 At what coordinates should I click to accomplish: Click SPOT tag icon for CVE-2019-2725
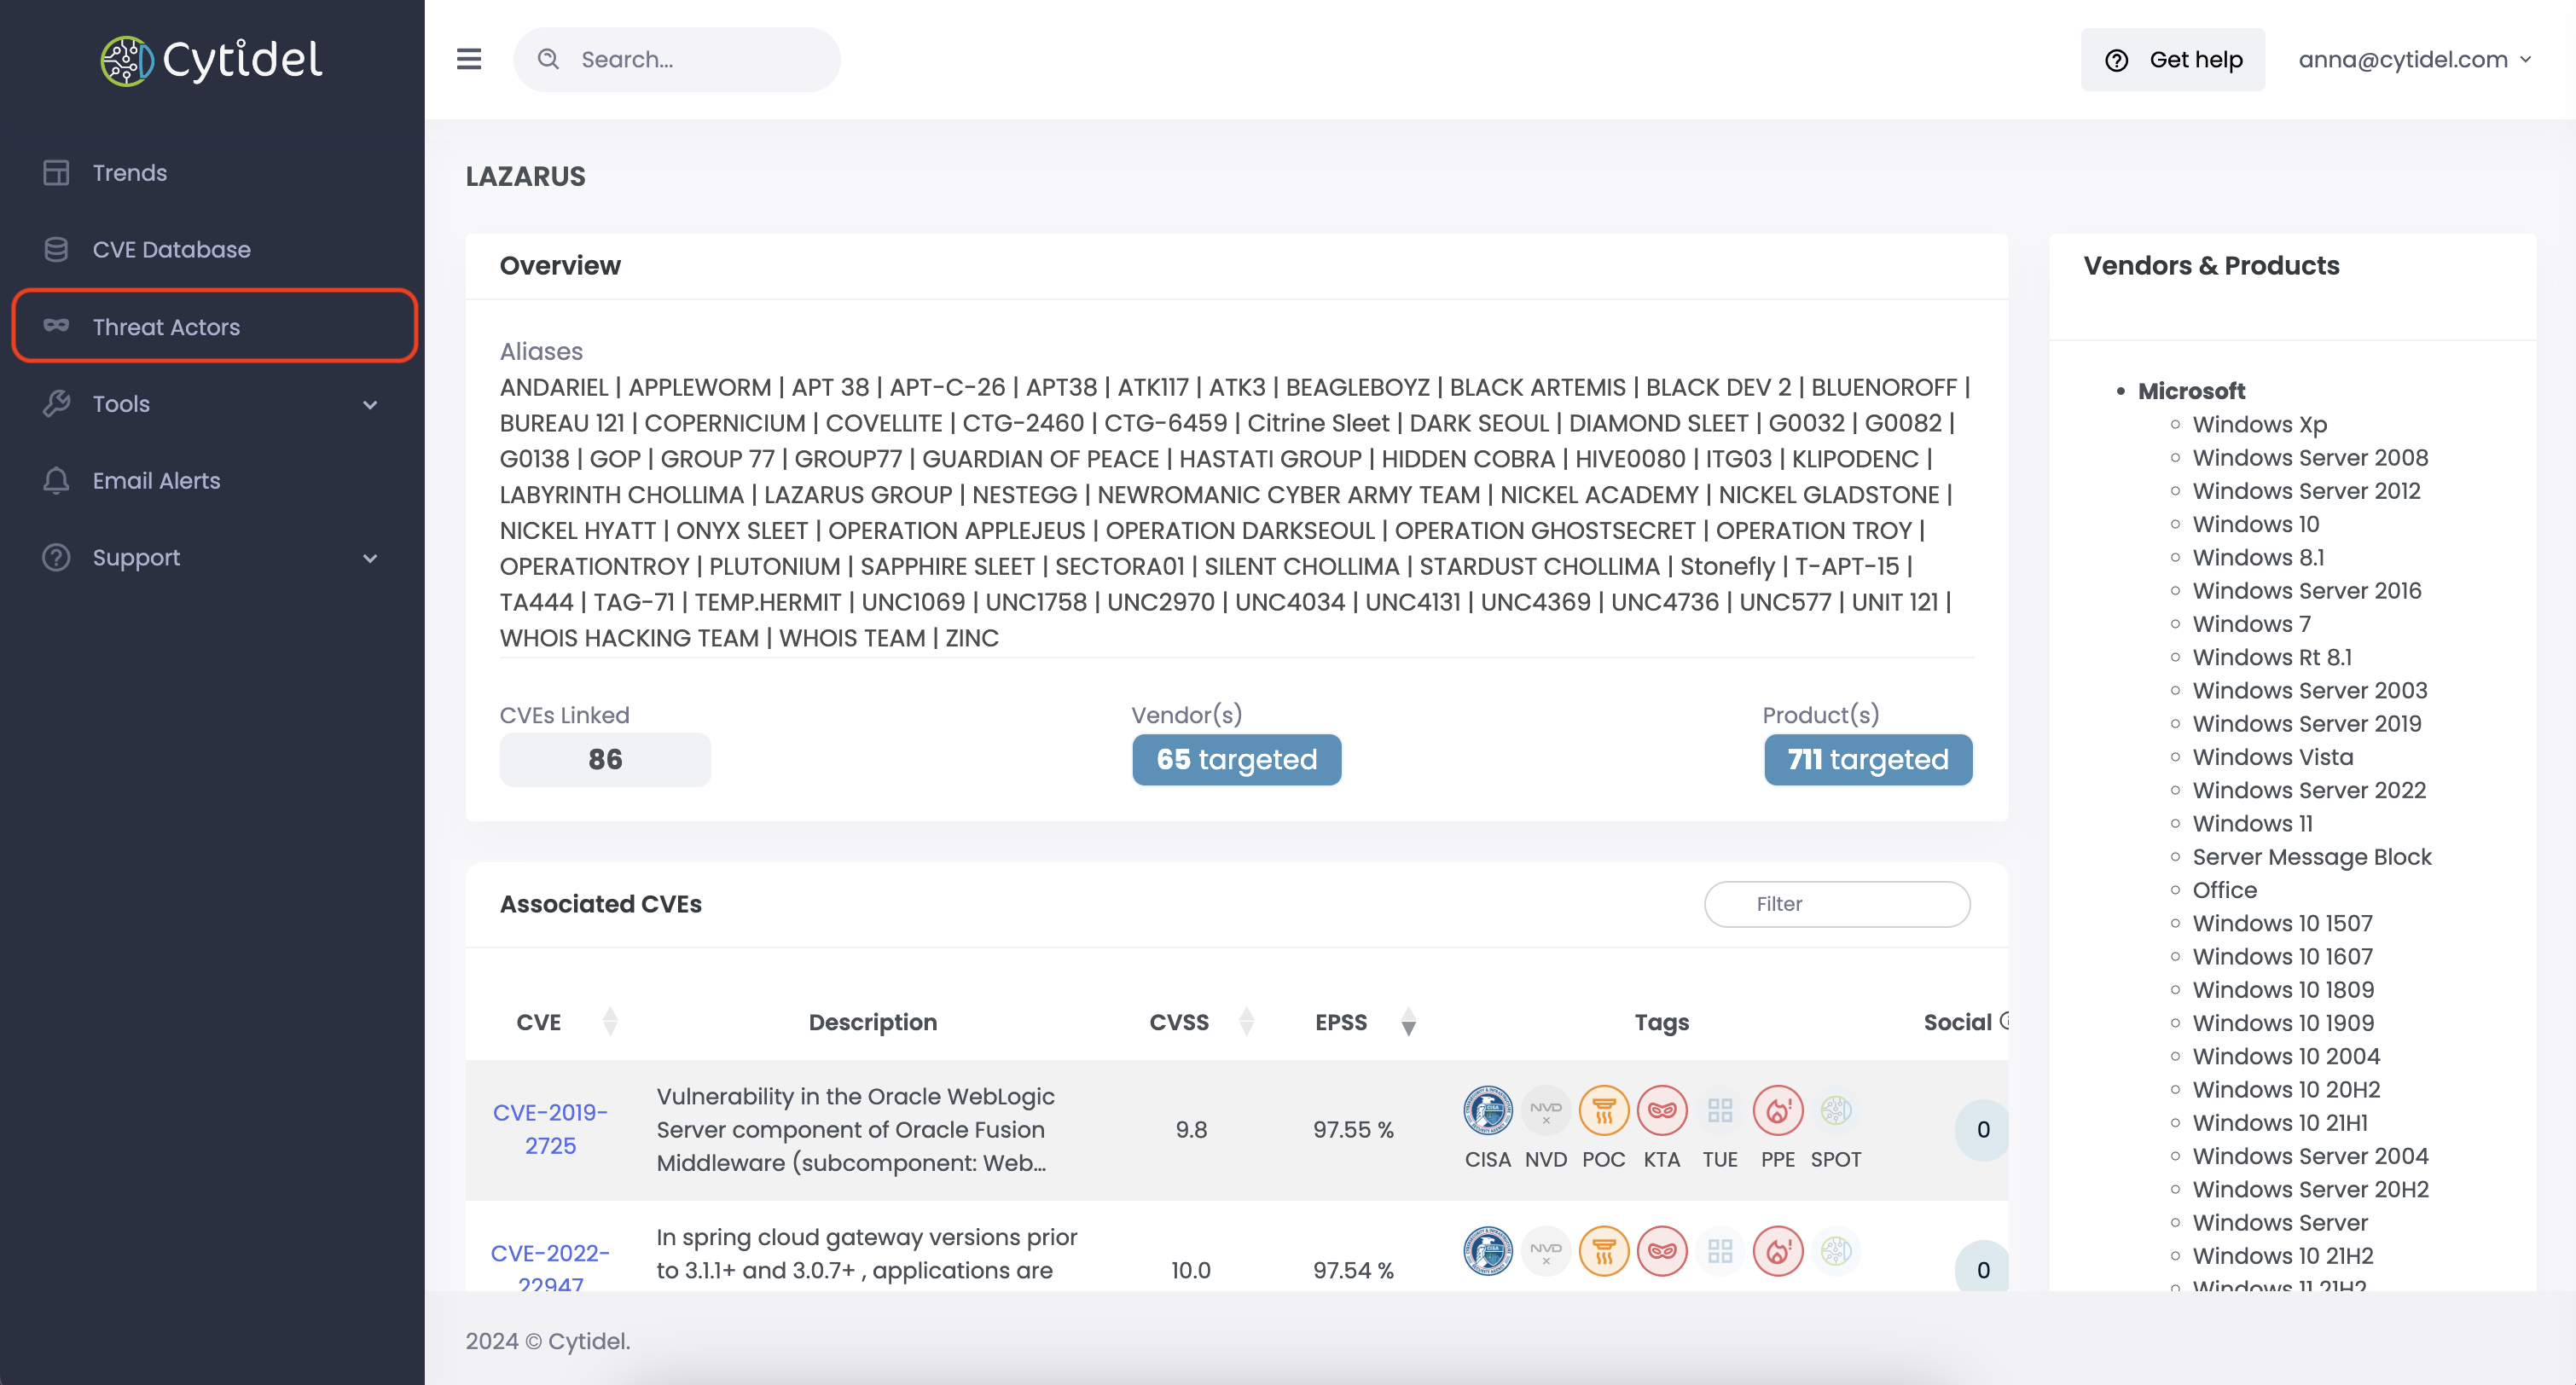(x=1836, y=1110)
